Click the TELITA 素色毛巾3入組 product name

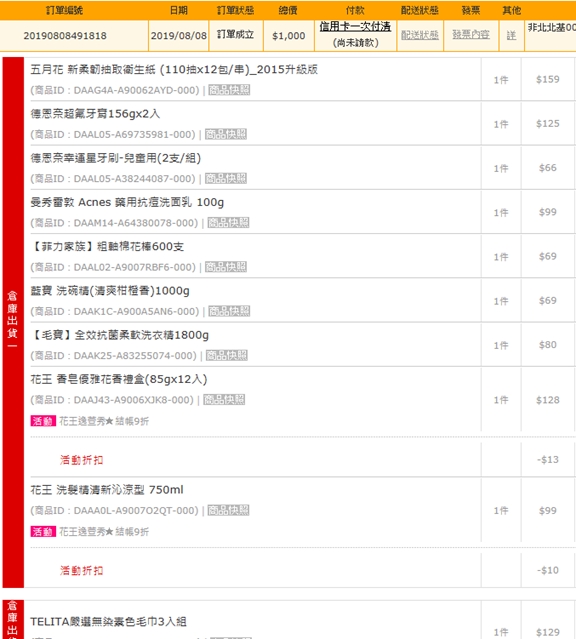pos(108,622)
